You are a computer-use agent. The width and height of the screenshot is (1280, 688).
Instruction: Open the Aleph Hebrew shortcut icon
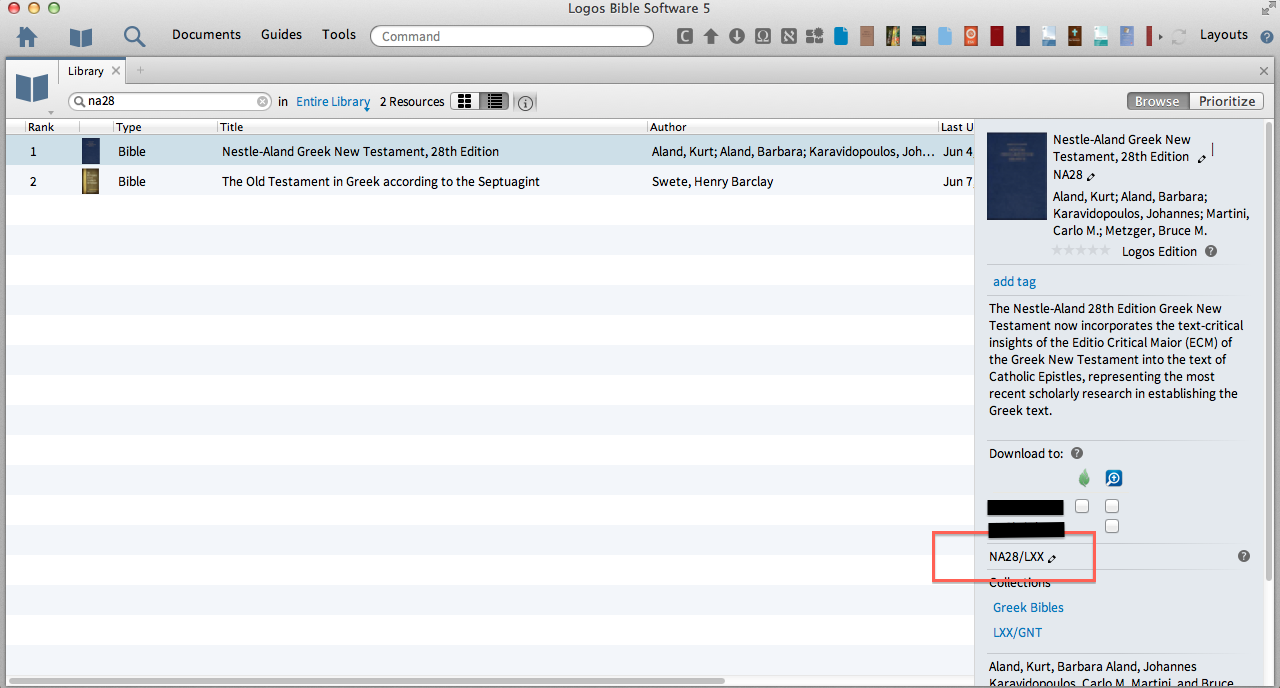[x=787, y=36]
